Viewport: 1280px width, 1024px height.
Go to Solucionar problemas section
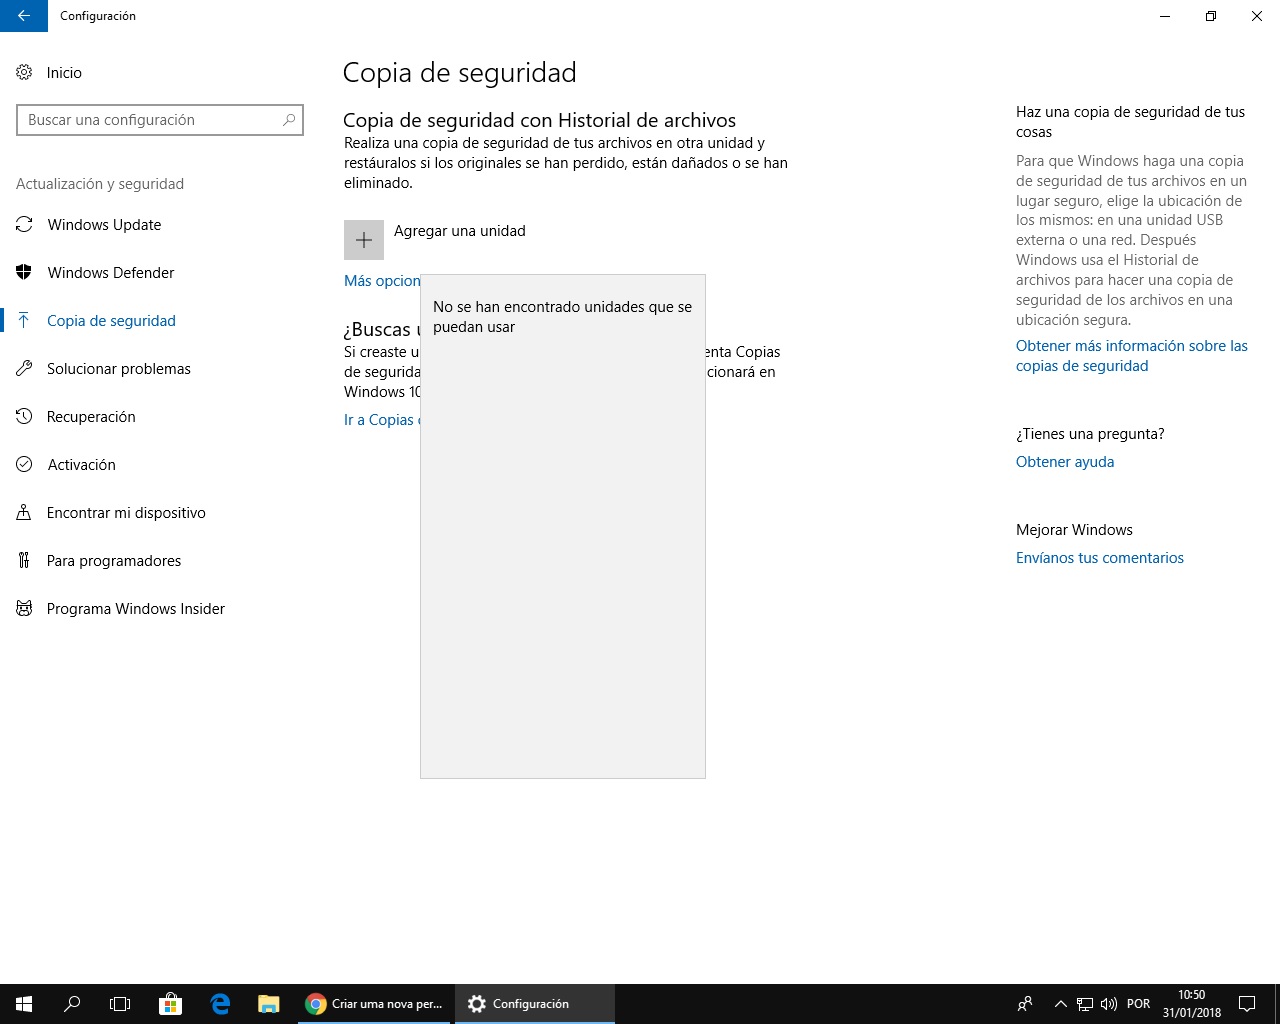[119, 369]
